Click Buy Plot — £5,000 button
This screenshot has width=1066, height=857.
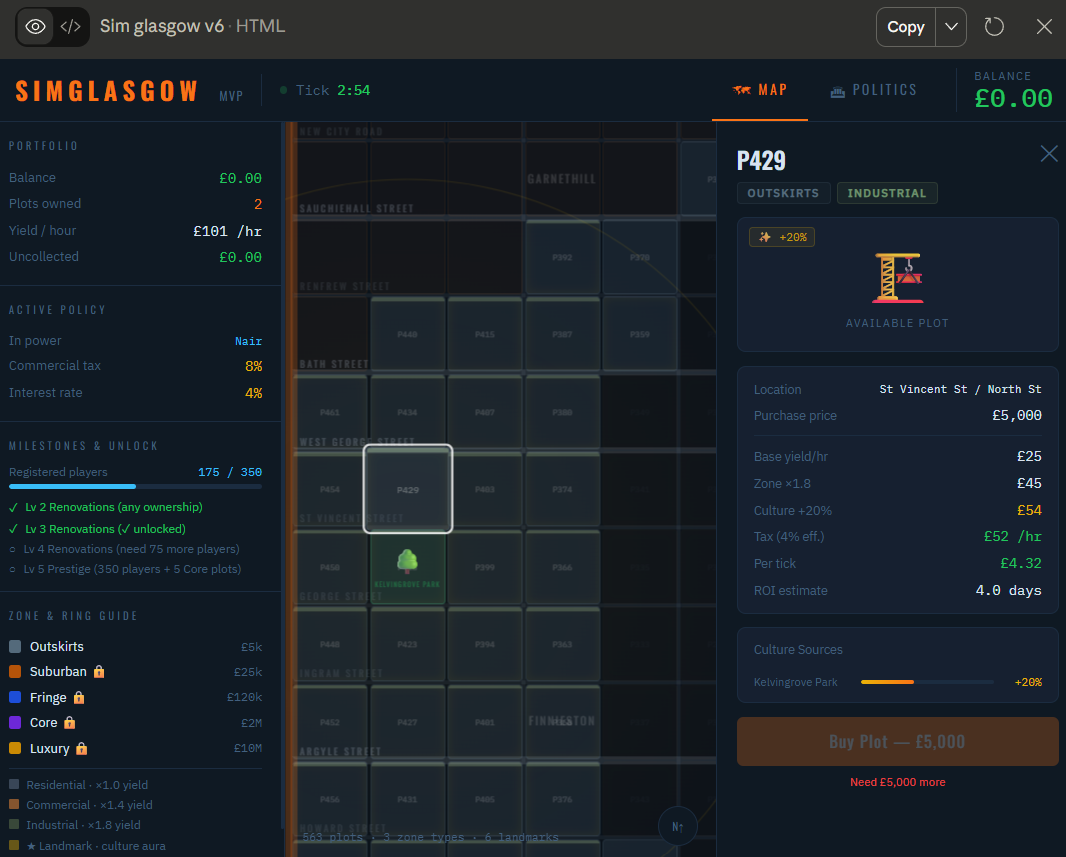(897, 741)
